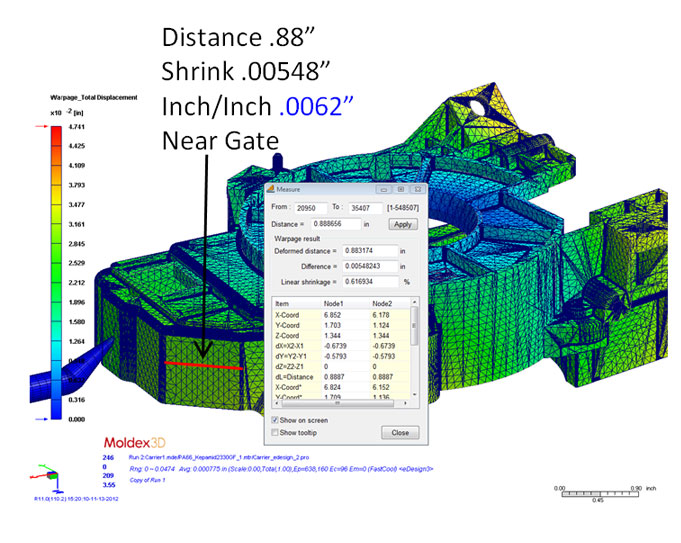This screenshot has height=543, width=681.
Task: Click the table's vertical scrollbar down arrow
Action: [x=415, y=395]
